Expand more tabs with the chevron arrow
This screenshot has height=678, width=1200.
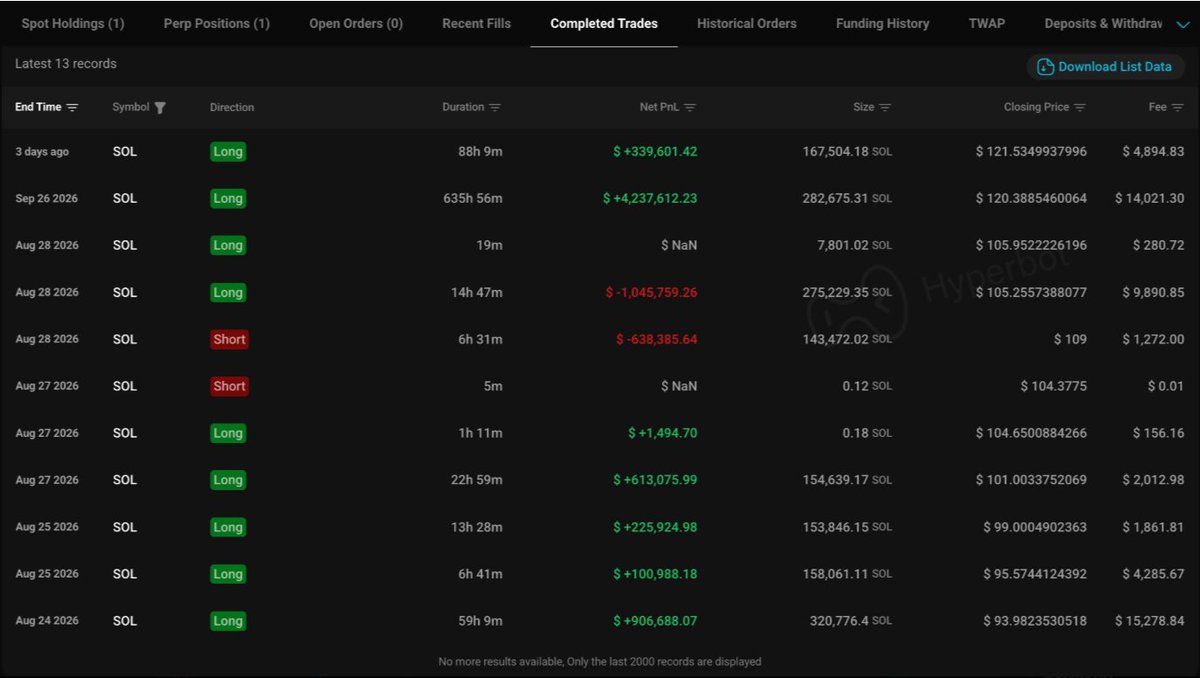[1183, 25]
